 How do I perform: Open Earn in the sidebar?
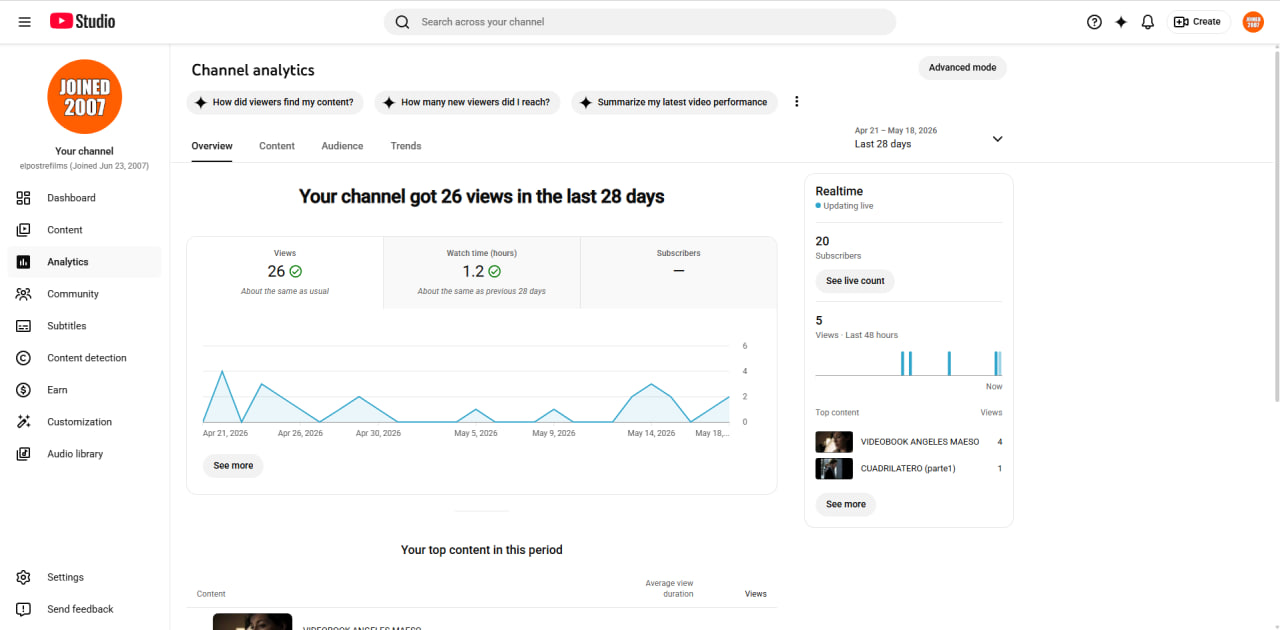[84, 390]
